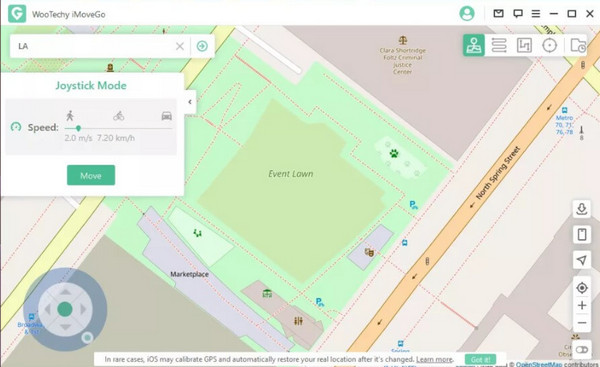Viewport: 600px width, 367px height.
Task: Click the joystick down arrow
Action: click(65, 327)
